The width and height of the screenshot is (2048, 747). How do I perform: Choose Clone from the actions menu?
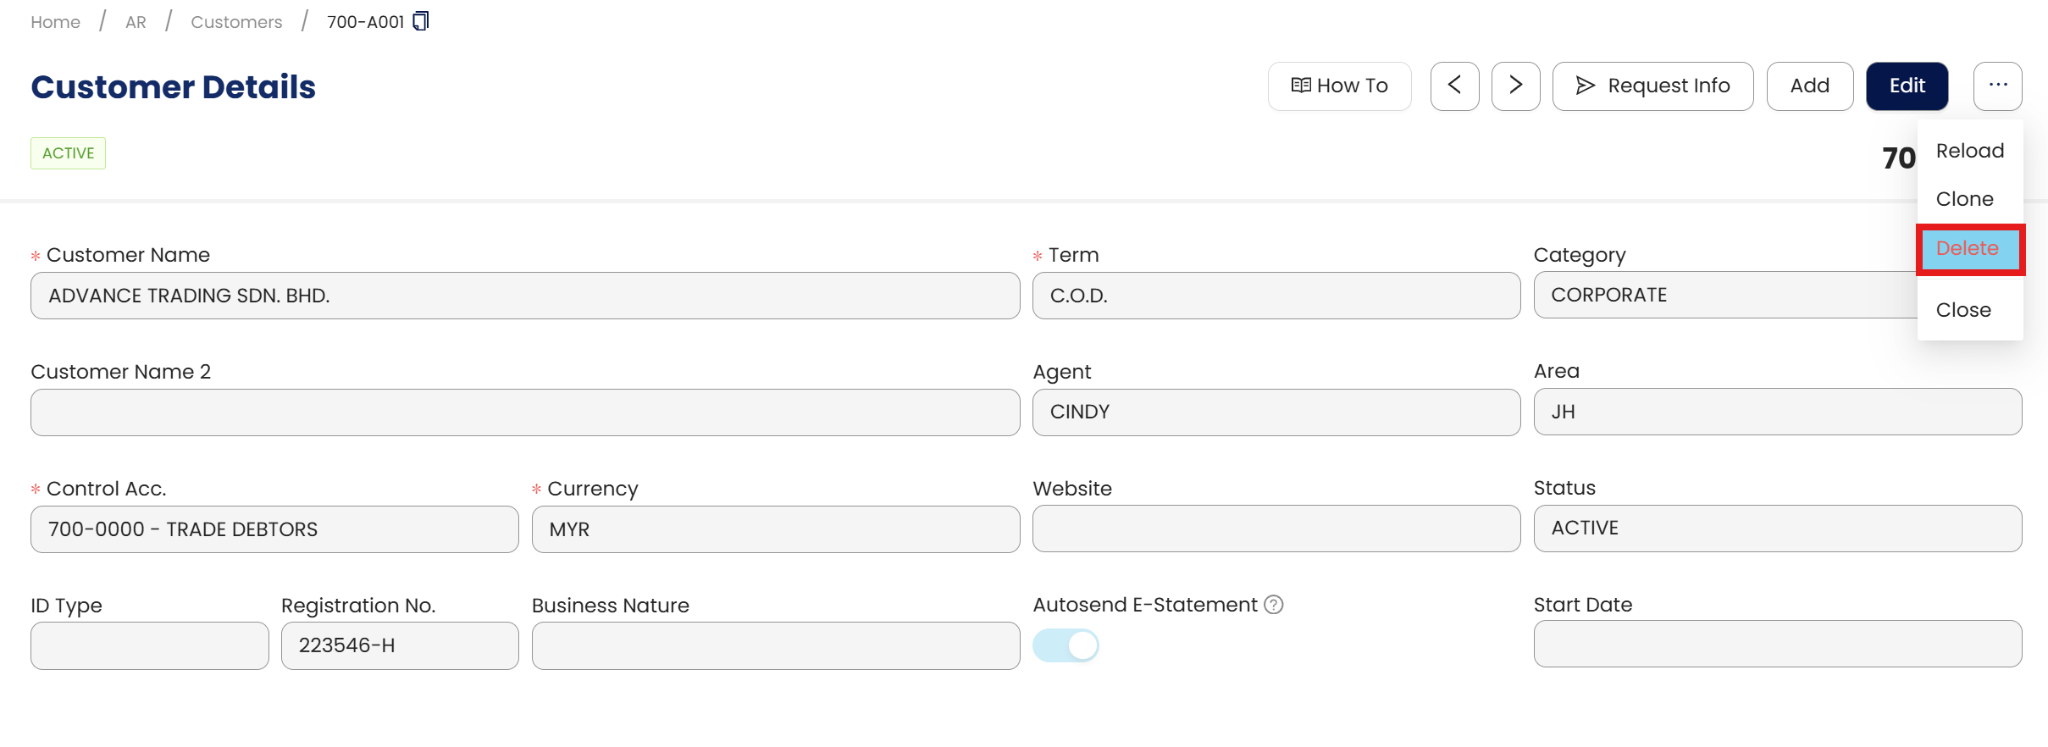tap(1964, 199)
